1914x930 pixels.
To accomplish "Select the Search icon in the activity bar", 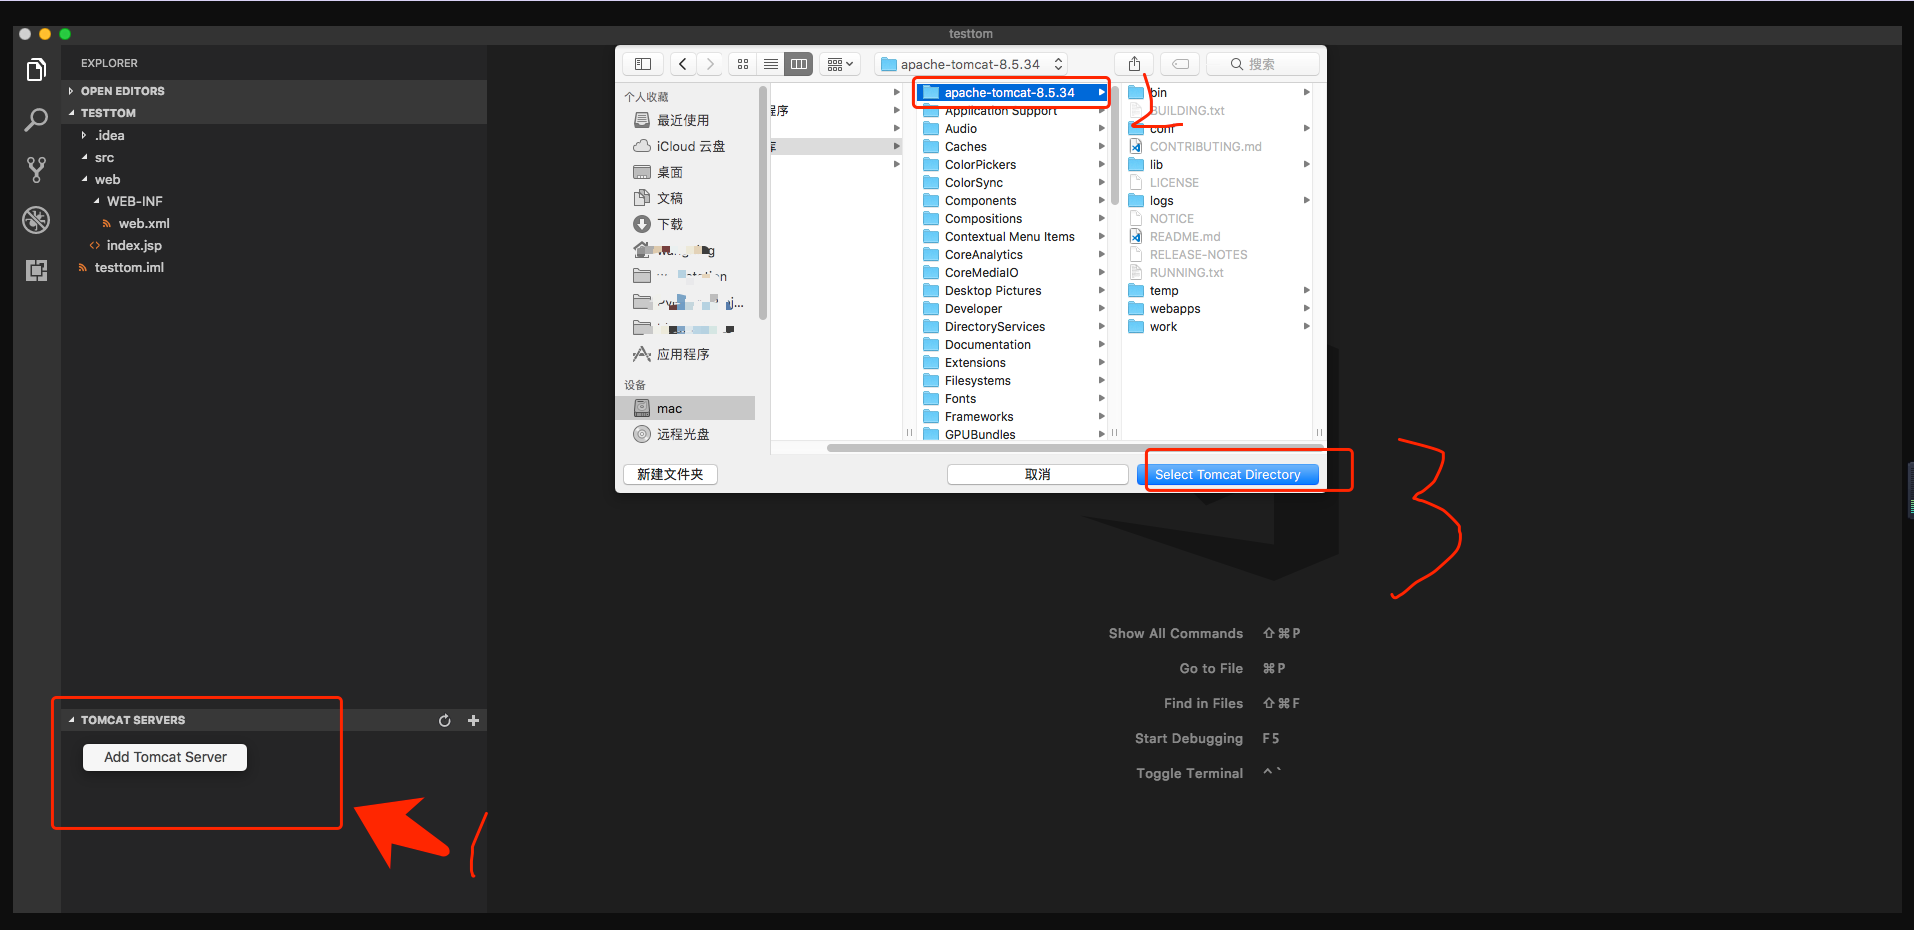I will [36, 119].
